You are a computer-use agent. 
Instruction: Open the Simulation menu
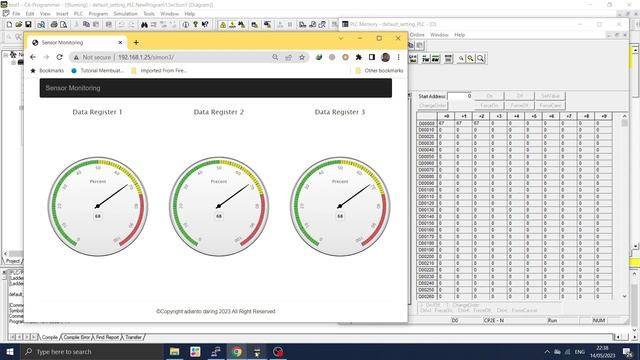tap(125, 13)
